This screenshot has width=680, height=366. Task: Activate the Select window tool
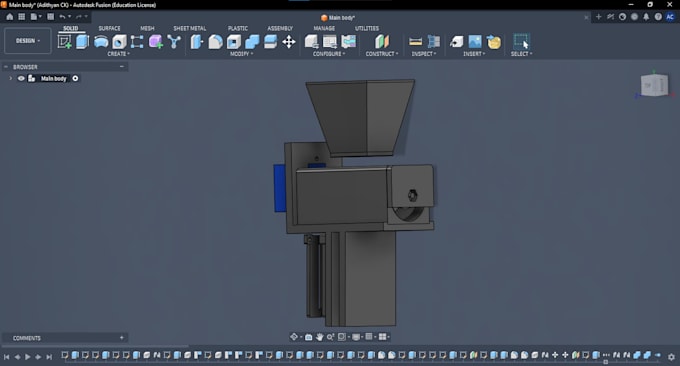pyautogui.click(x=521, y=42)
